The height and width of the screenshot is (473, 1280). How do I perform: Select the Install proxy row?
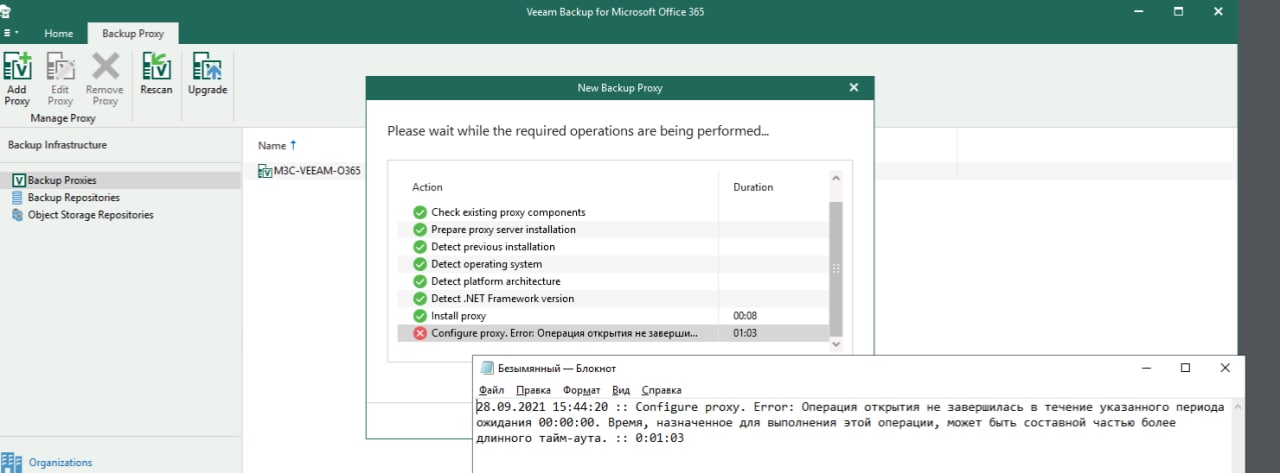click(613, 316)
